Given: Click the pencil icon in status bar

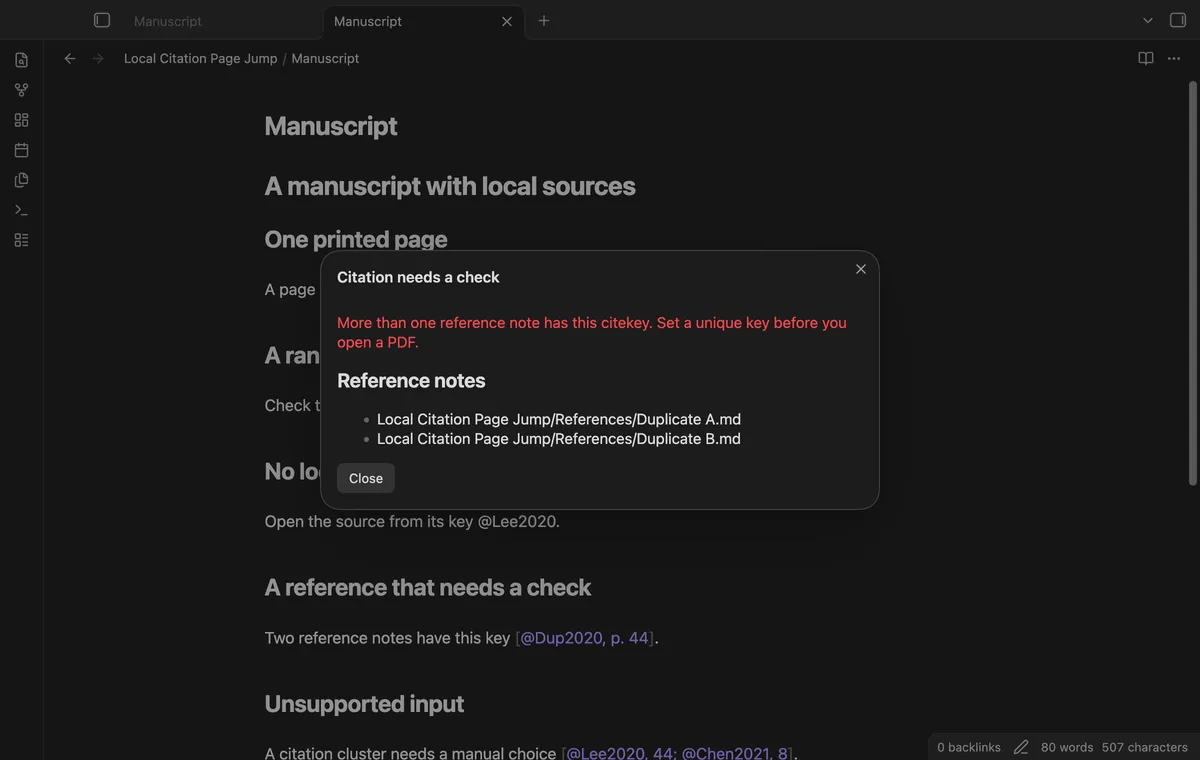Looking at the screenshot, I should coord(1021,747).
